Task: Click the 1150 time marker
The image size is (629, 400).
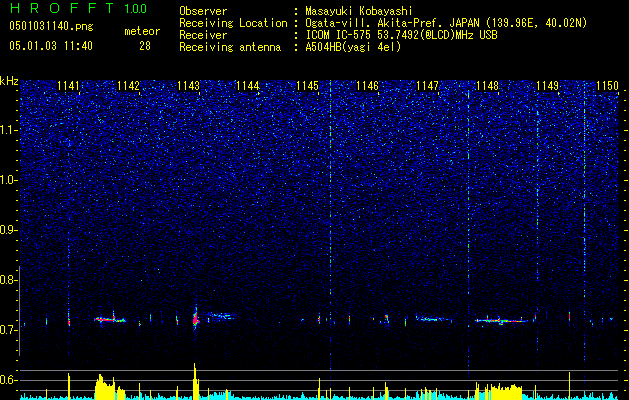Action: click(607, 86)
